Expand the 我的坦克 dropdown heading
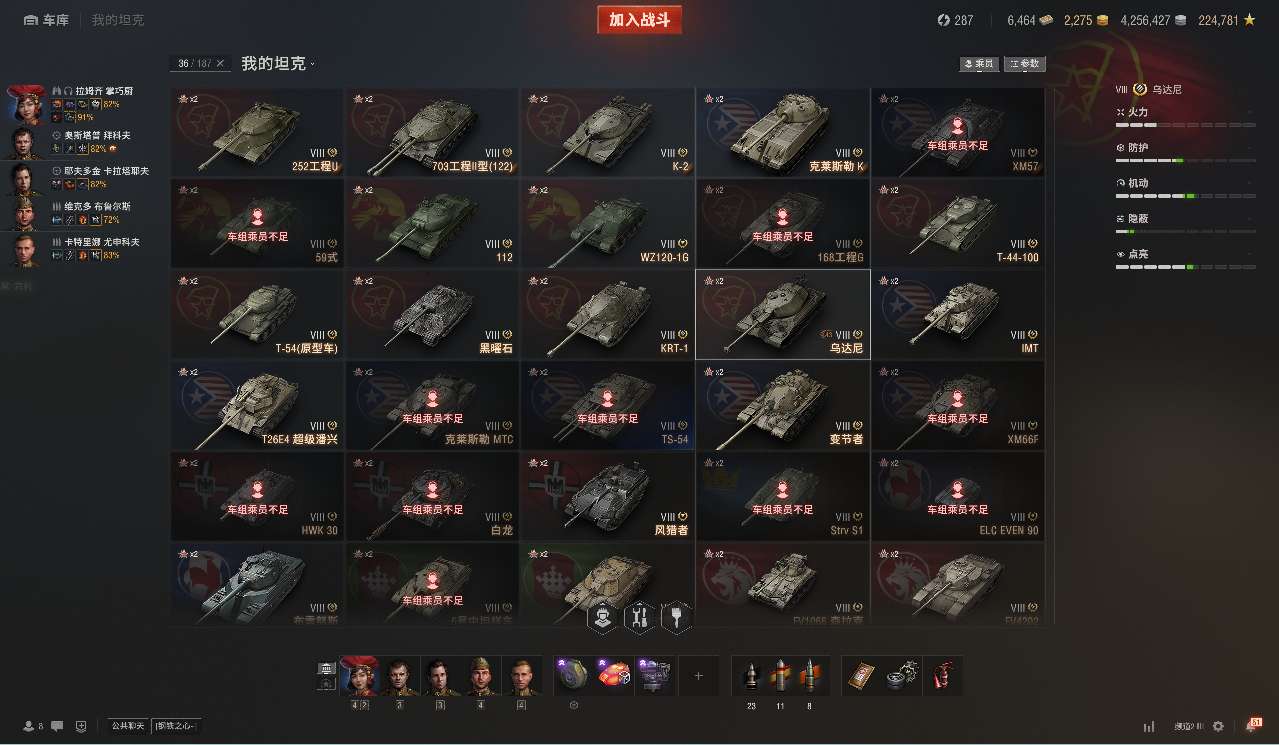The height and width of the screenshot is (745, 1279). [x=278, y=63]
